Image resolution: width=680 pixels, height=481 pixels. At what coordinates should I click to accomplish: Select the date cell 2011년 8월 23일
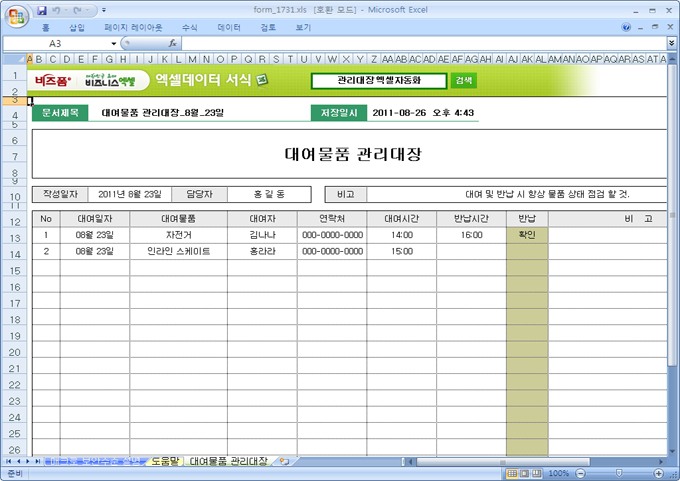(x=130, y=194)
